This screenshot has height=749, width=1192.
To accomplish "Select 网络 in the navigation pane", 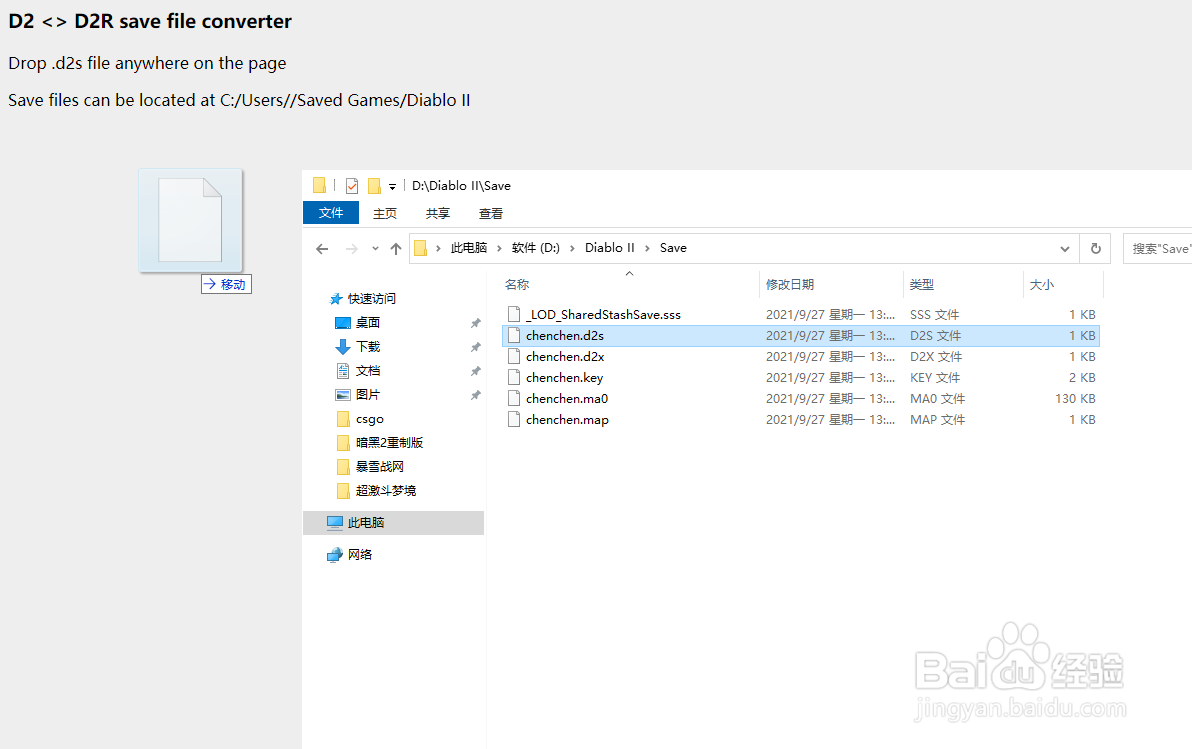I will (x=360, y=555).
